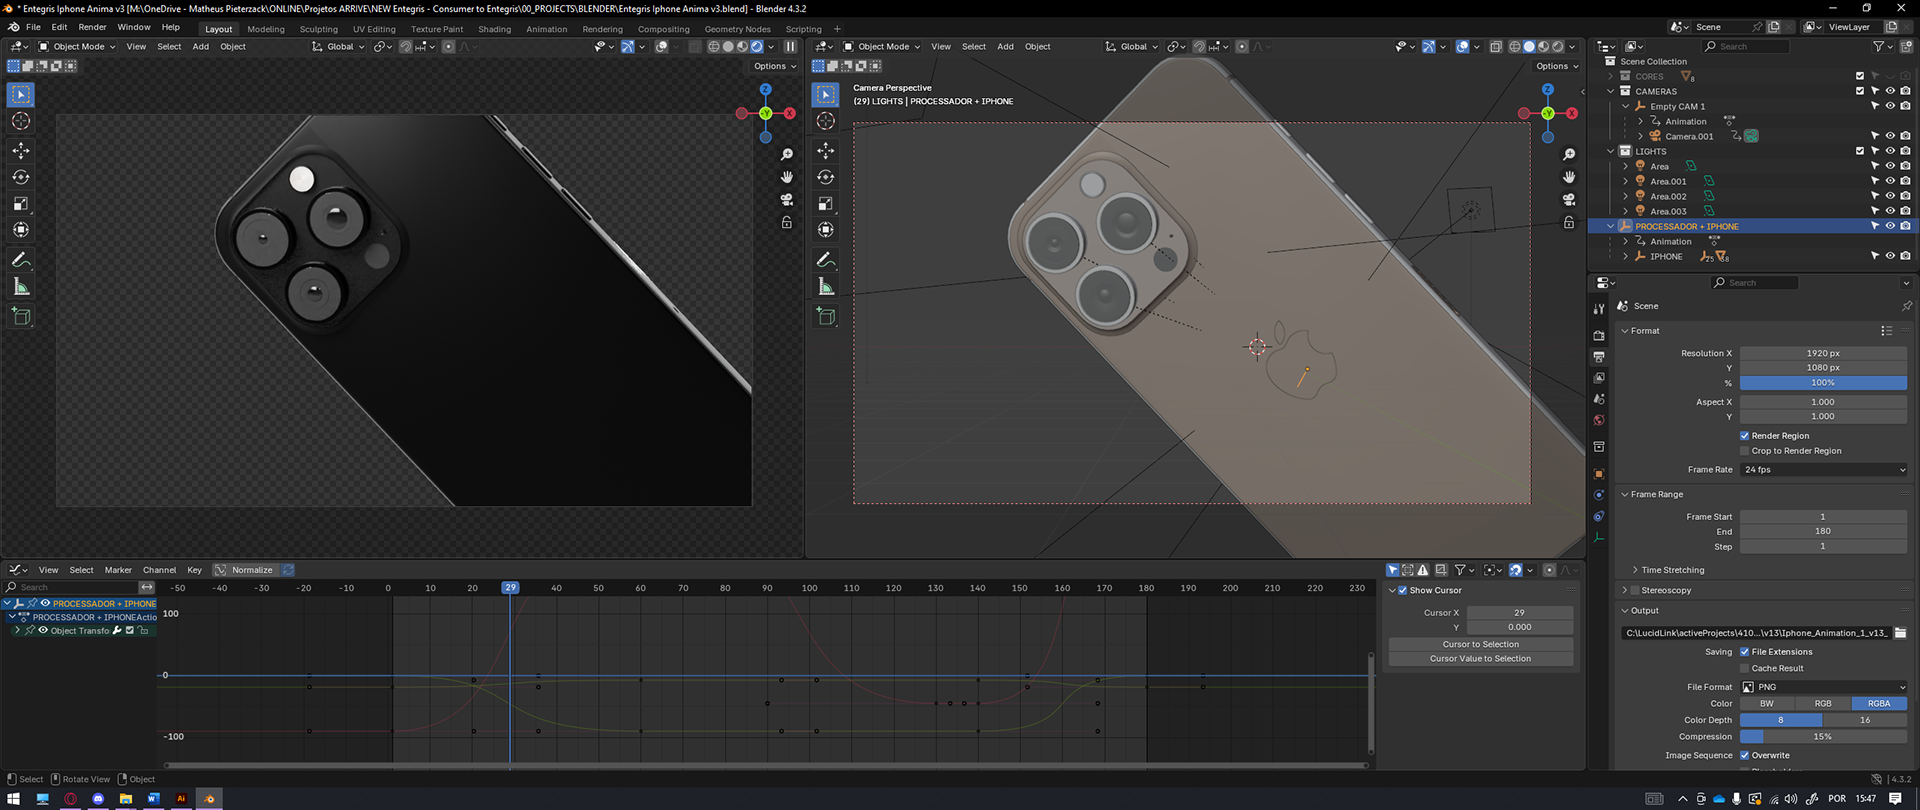
Task: Open the Render properties tab
Action: point(1599,335)
